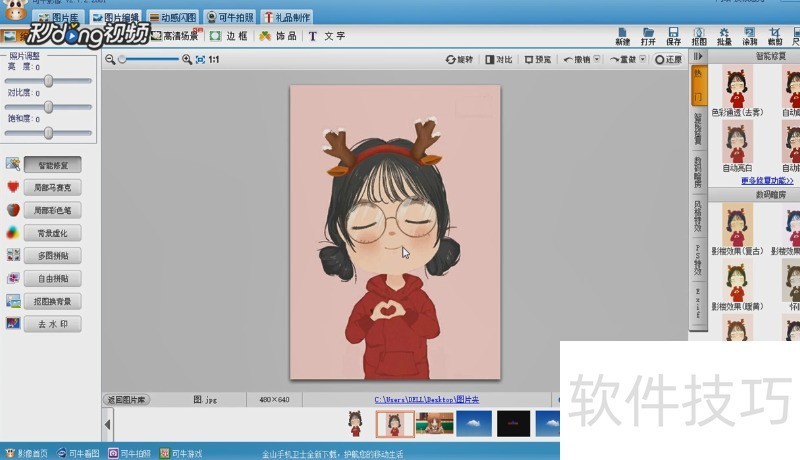Select the 热门 vertical tab

pos(698,85)
